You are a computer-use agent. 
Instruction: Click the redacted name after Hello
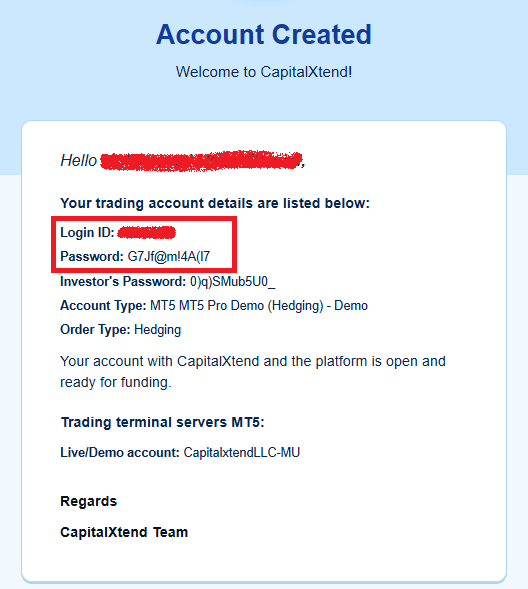[x=202, y=161]
